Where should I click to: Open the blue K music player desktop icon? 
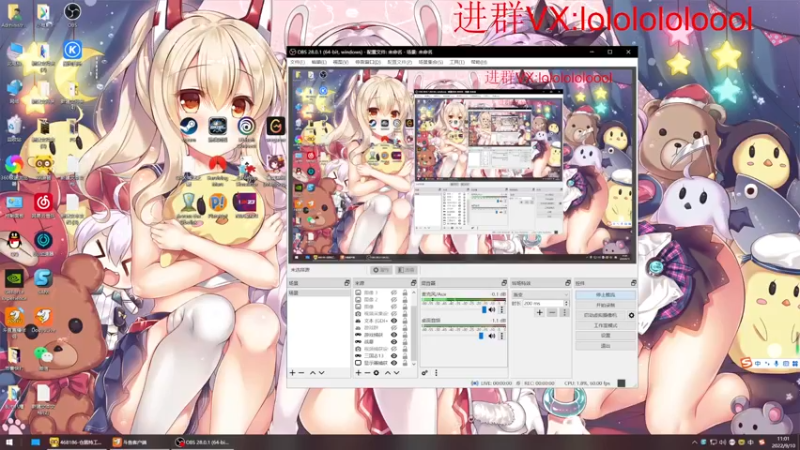pyautogui.click(x=72, y=51)
